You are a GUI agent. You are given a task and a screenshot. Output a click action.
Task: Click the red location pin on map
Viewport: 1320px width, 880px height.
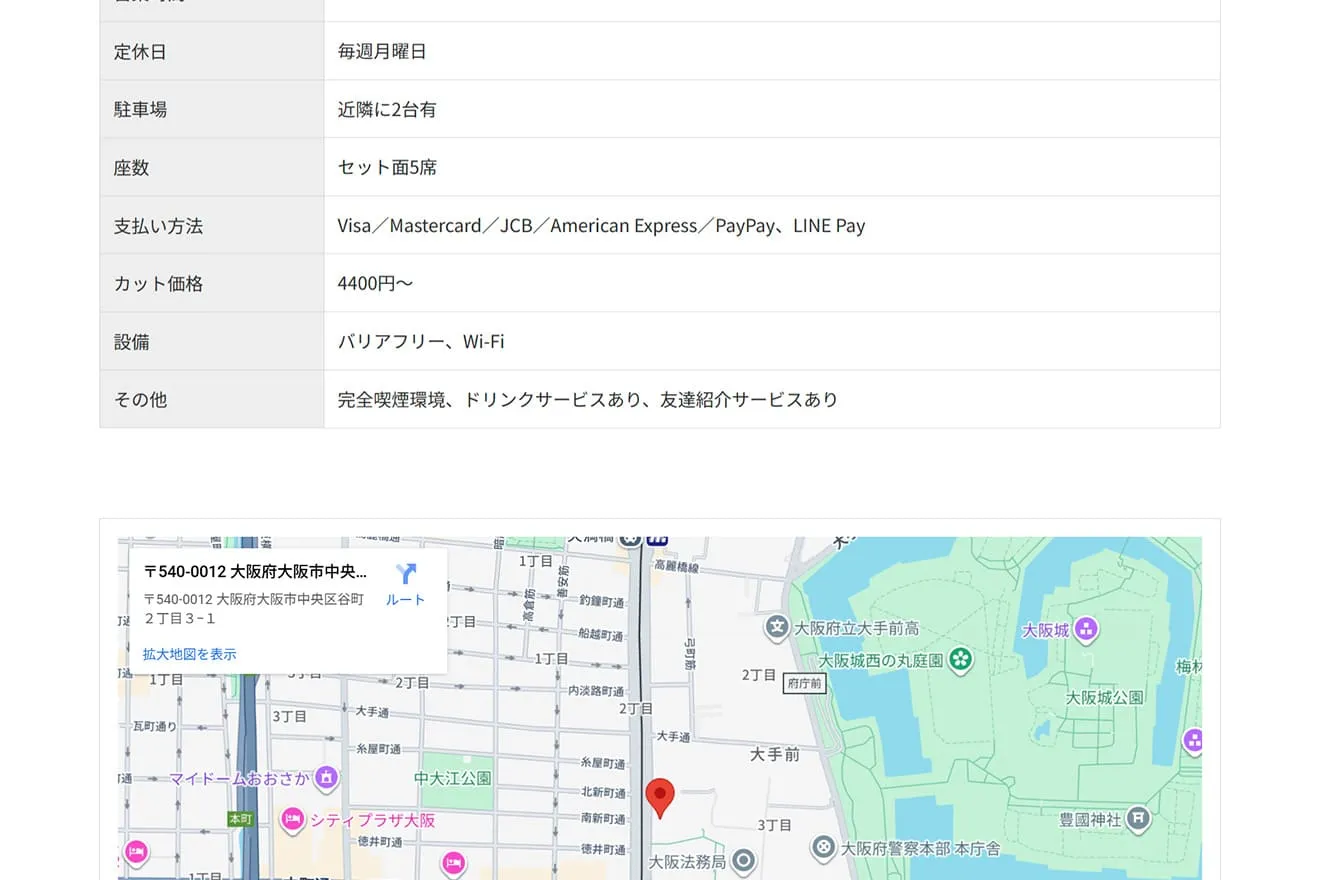coord(659,797)
